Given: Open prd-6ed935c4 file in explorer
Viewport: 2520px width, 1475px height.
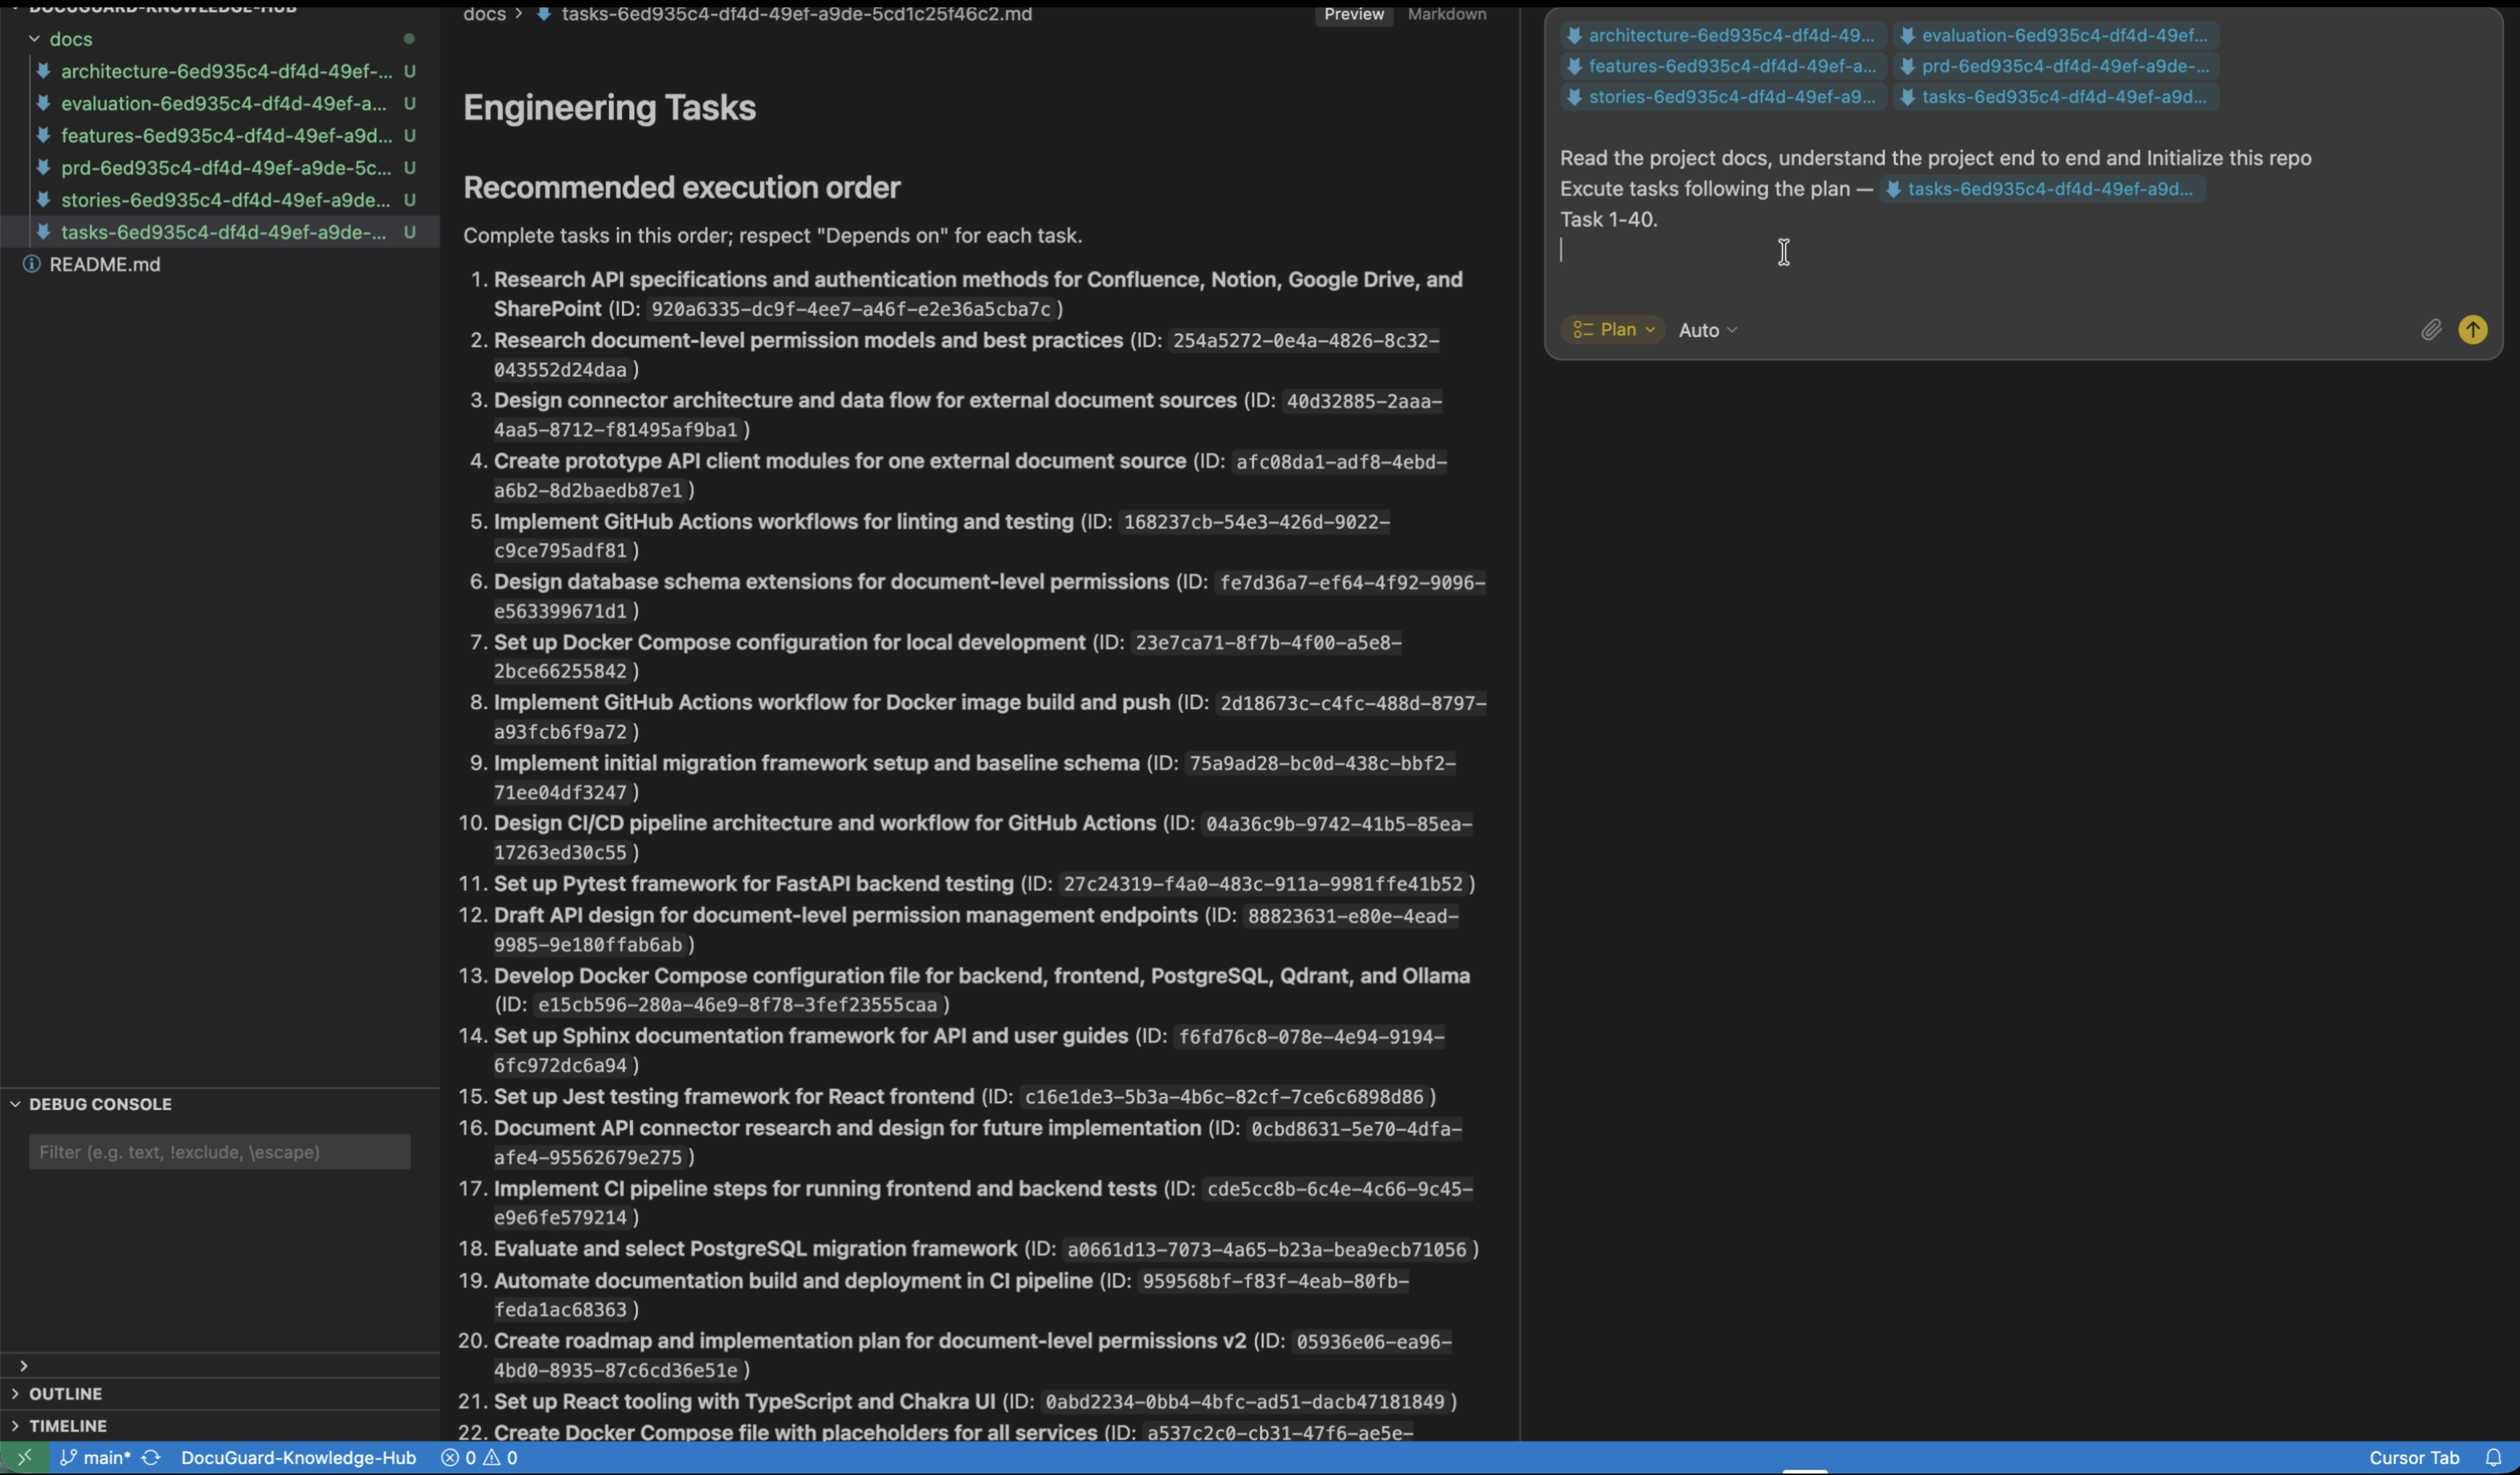Looking at the screenshot, I should coord(226,167).
